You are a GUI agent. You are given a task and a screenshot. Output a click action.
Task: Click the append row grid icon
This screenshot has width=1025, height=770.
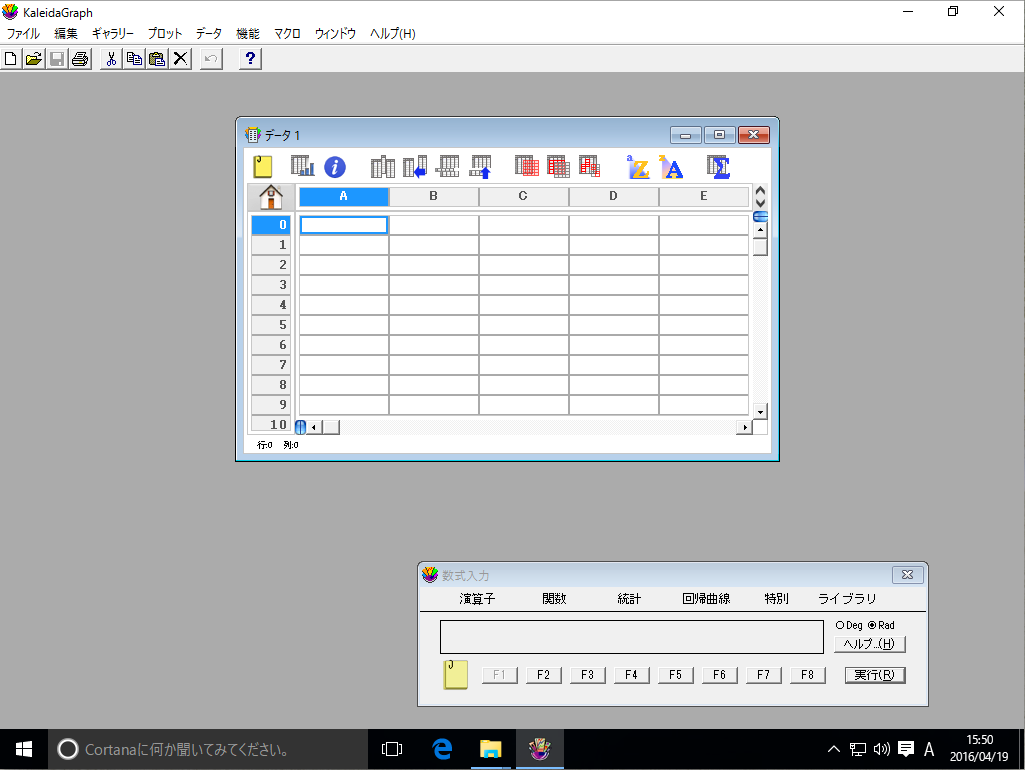tap(448, 167)
